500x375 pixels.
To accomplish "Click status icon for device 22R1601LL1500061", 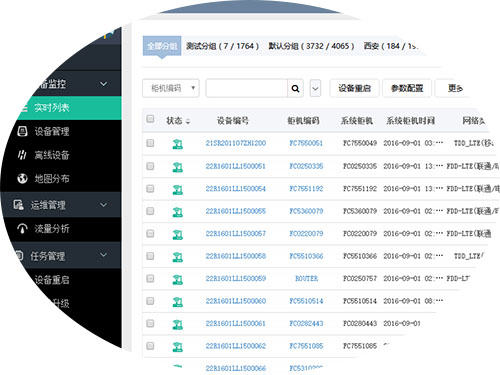I will (178, 324).
